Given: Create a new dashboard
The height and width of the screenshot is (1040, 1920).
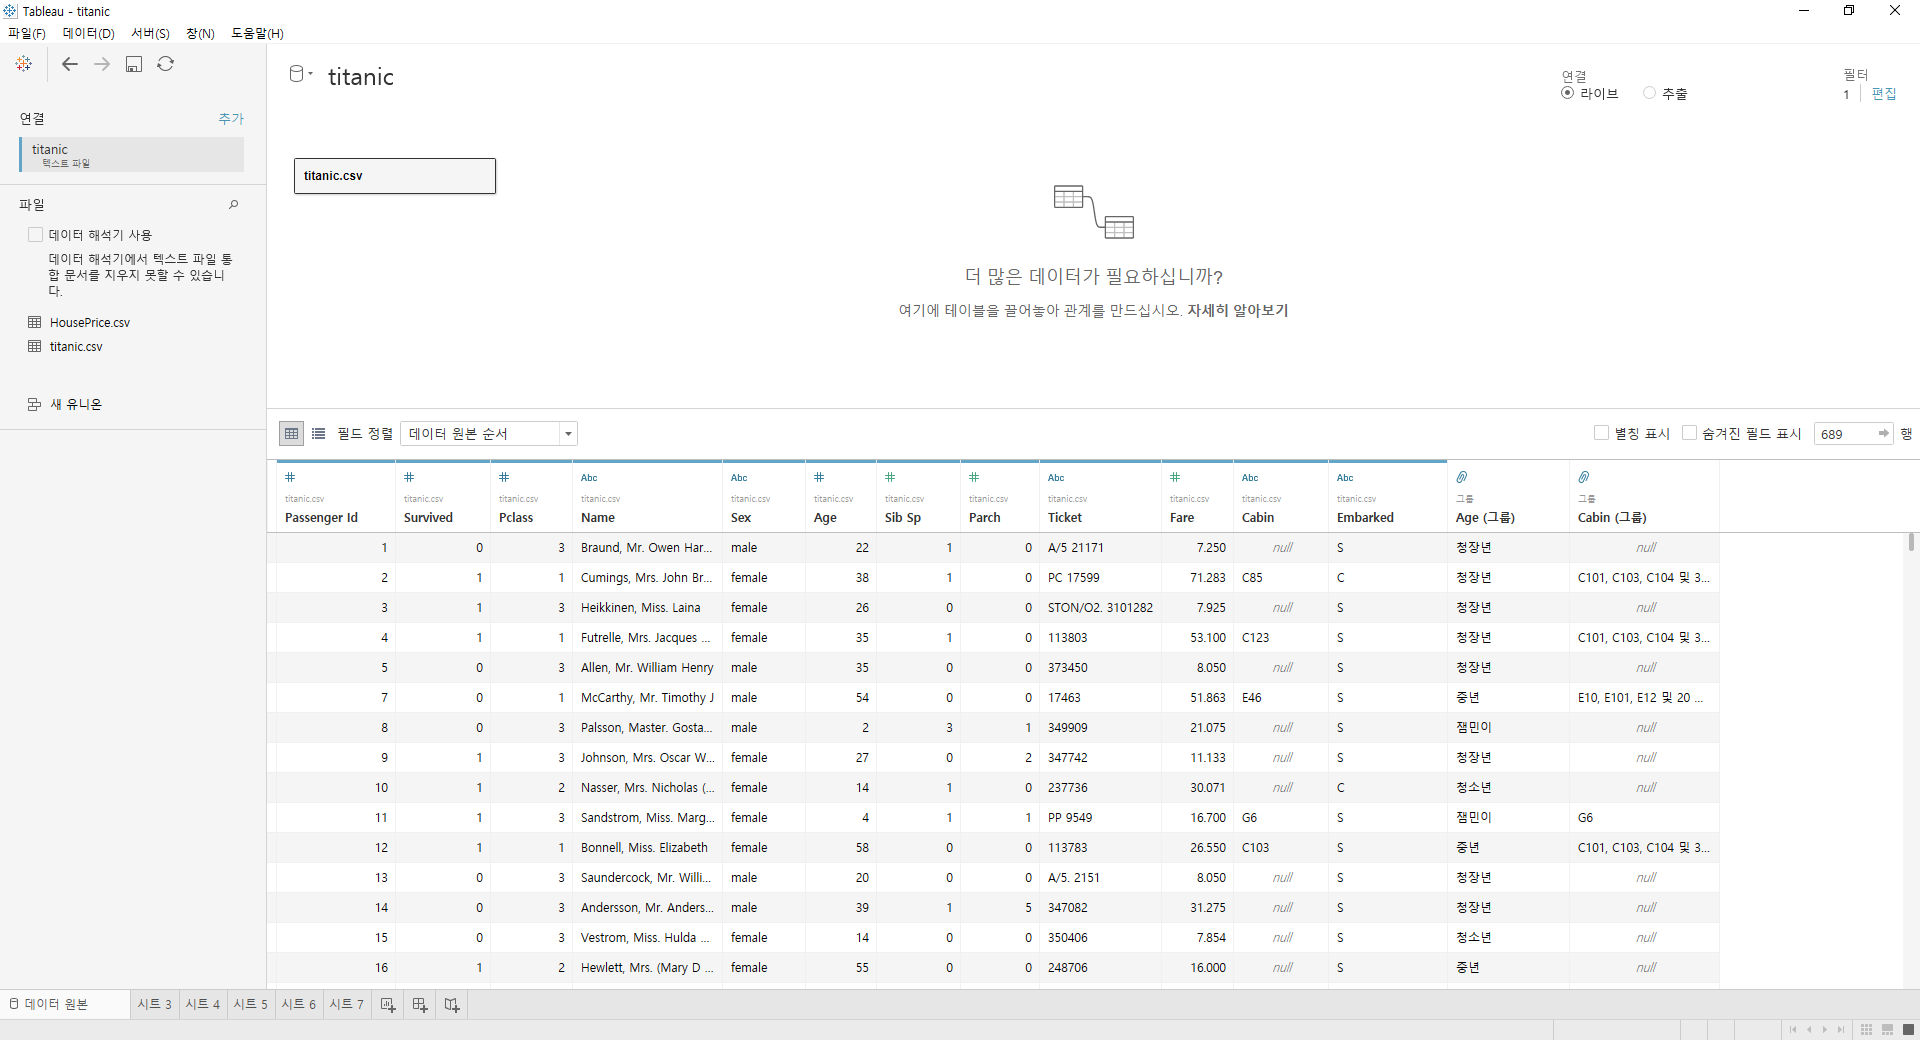Looking at the screenshot, I should pyautogui.click(x=420, y=1004).
